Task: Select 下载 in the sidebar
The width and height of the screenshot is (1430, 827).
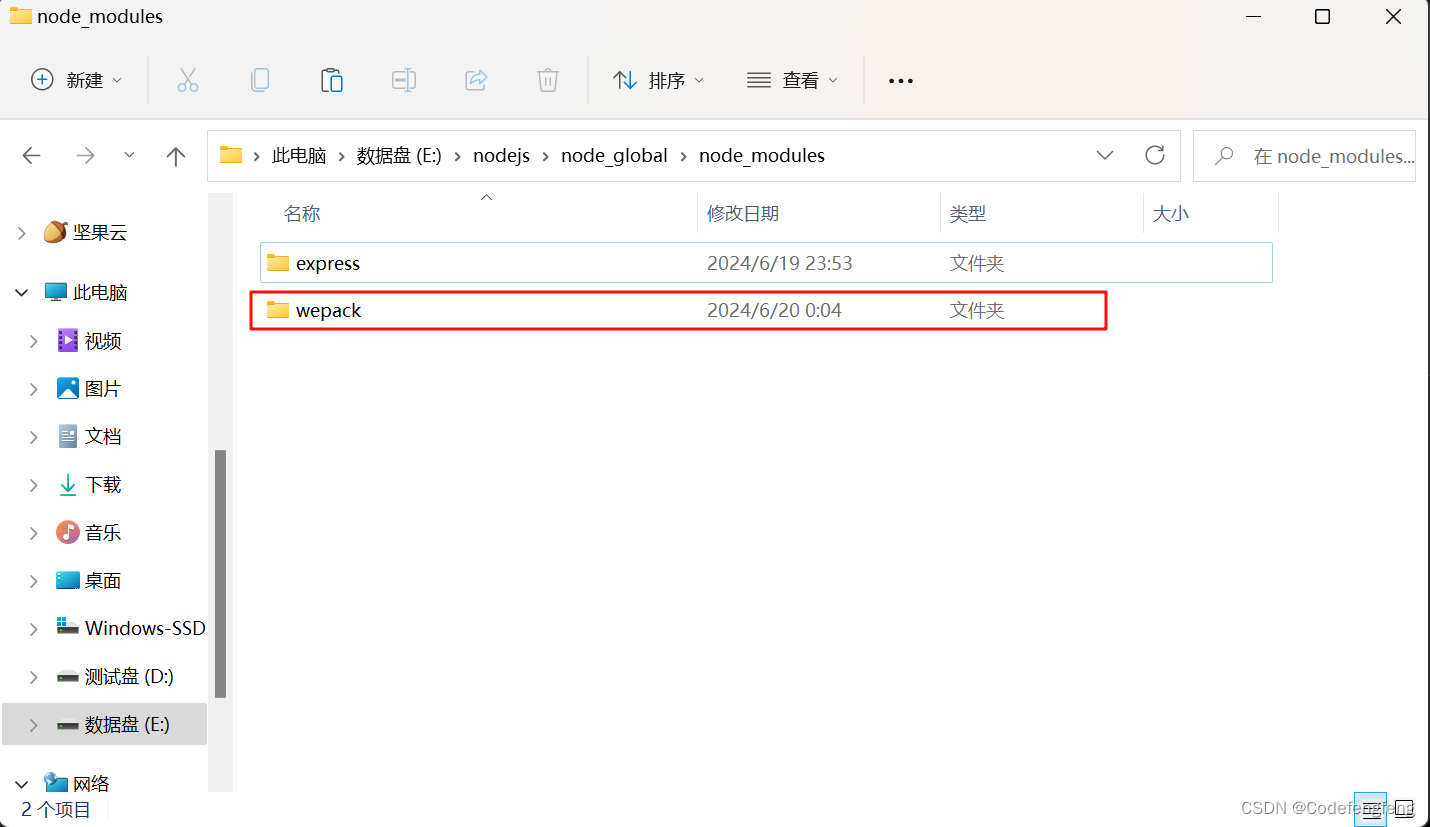Action: tap(103, 485)
